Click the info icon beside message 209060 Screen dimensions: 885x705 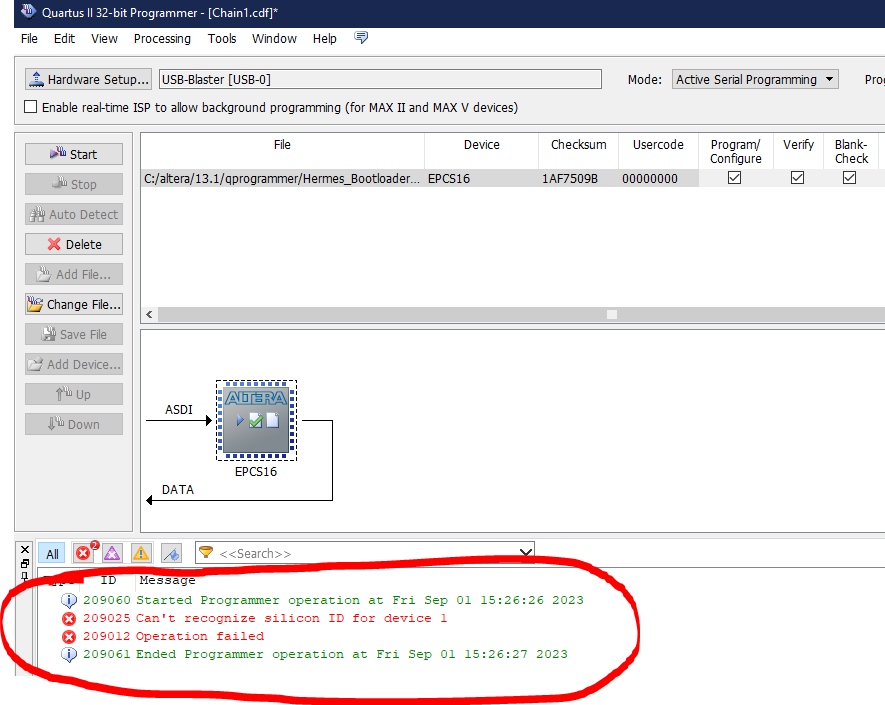click(x=69, y=601)
